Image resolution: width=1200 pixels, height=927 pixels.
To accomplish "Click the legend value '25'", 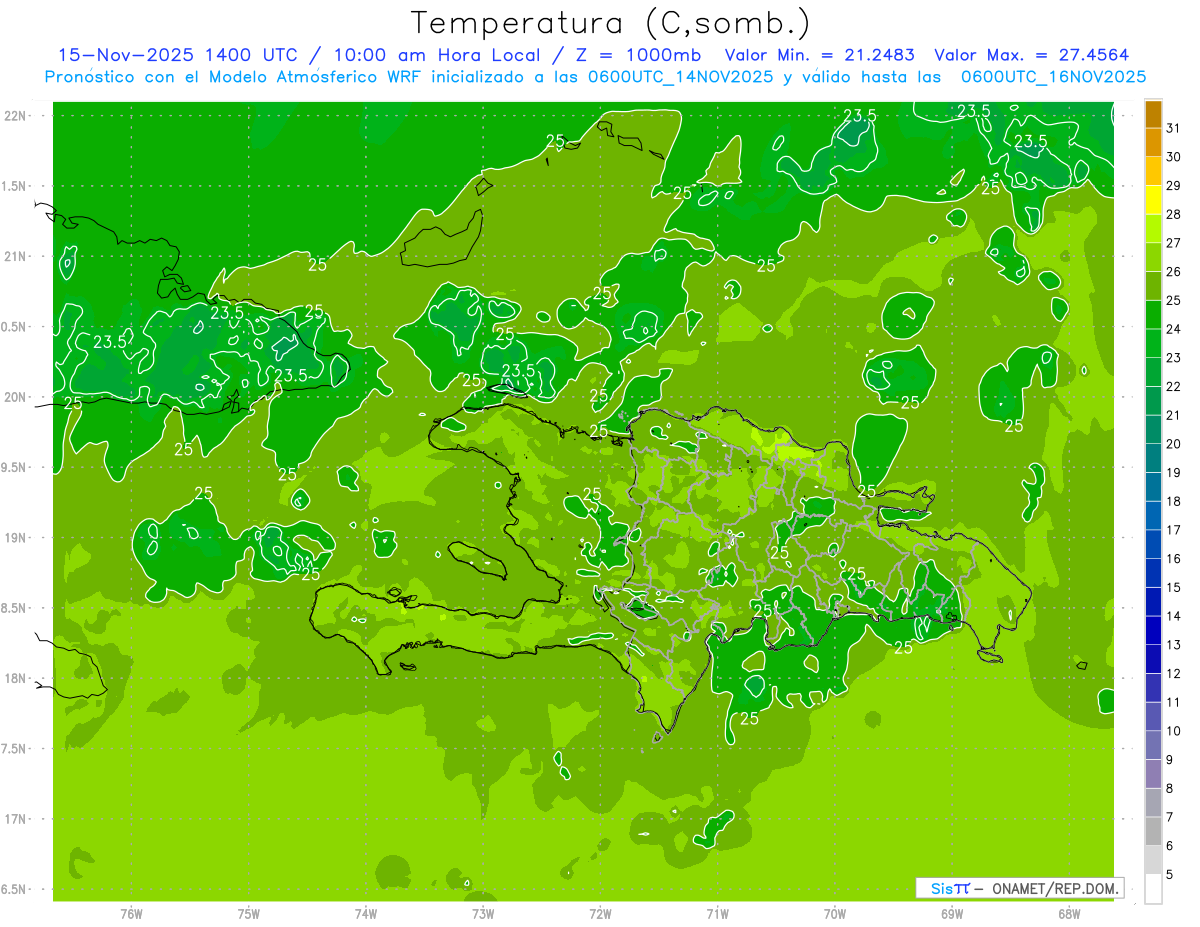I will click(1174, 300).
